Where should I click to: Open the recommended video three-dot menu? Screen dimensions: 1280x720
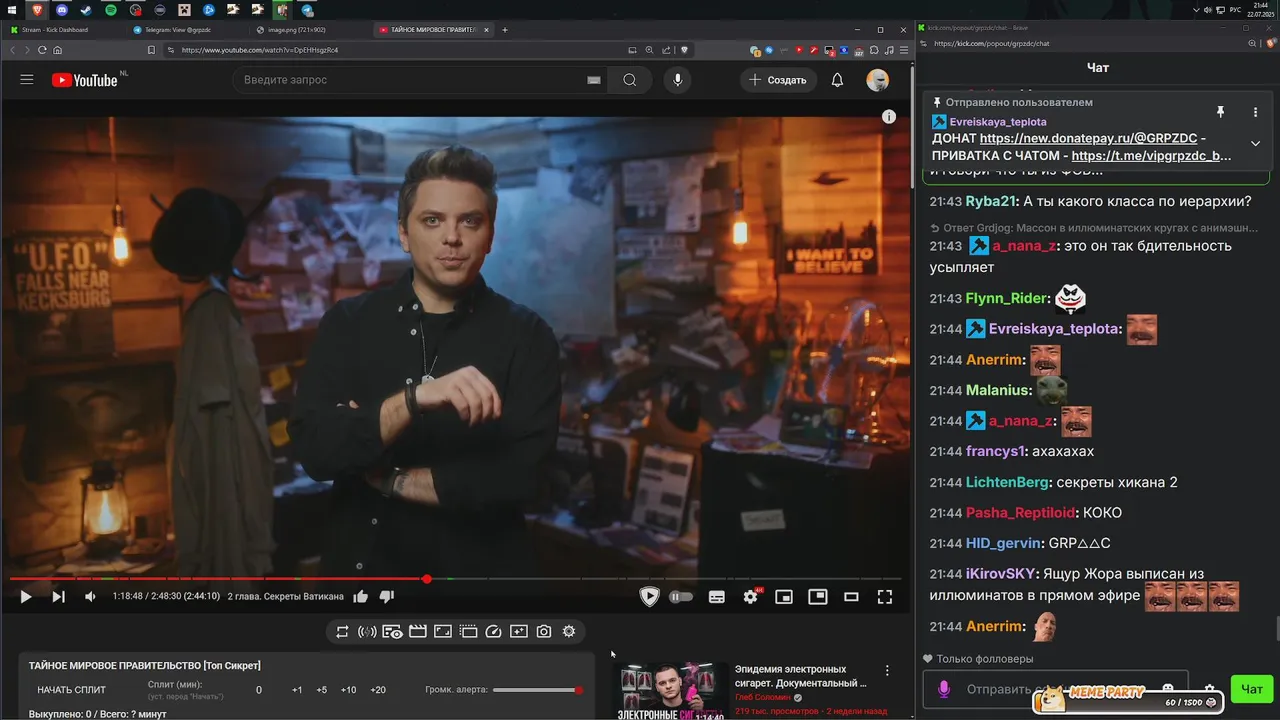click(887, 671)
